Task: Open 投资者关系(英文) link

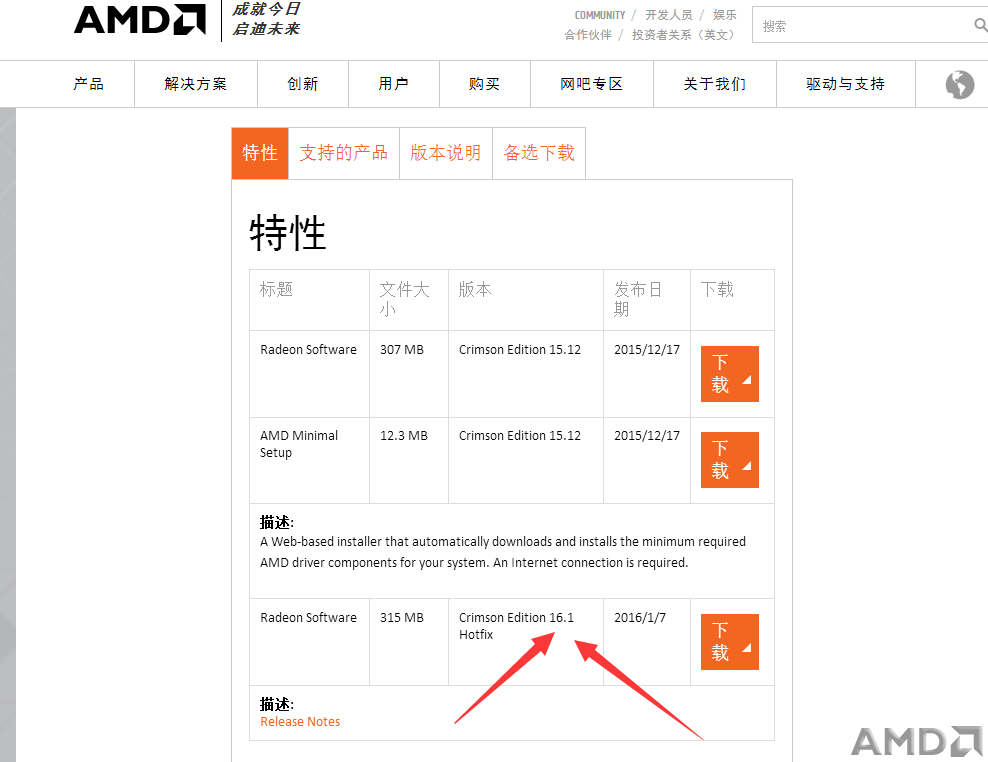Action: 684,35
